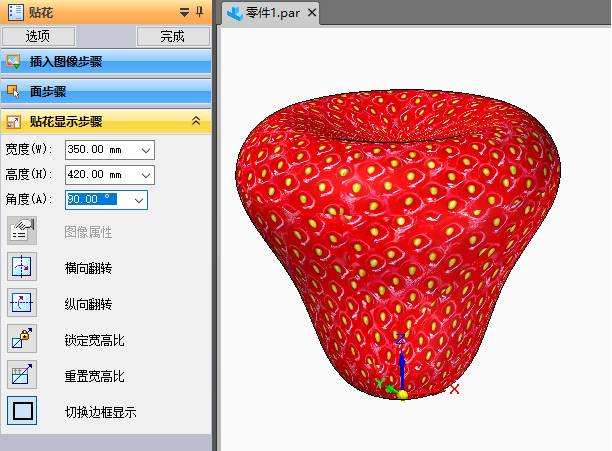Select the 贴花显示步骤 header bar
Image resolution: width=612 pixels, height=451 pixels.
pos(106,122)
